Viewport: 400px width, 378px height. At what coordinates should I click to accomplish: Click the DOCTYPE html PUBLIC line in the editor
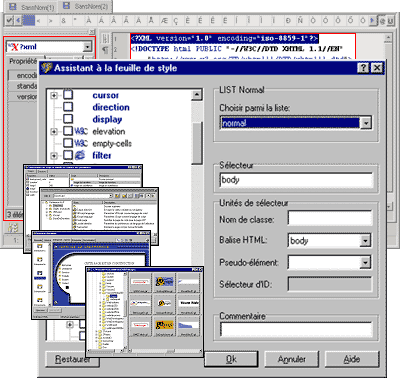(x=237, y=49)
